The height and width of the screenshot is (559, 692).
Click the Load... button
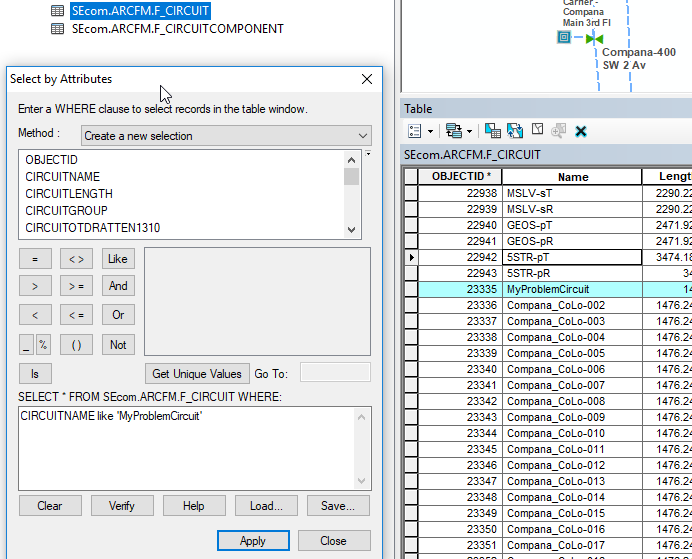pos(266,506)
